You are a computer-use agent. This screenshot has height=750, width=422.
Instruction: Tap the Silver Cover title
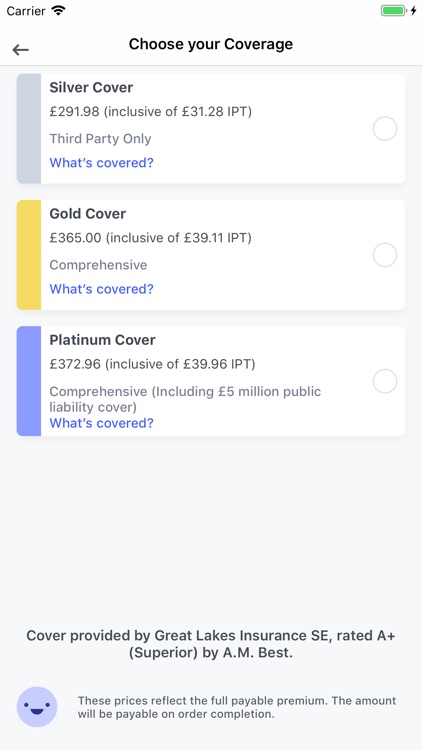tap(91, 88)
